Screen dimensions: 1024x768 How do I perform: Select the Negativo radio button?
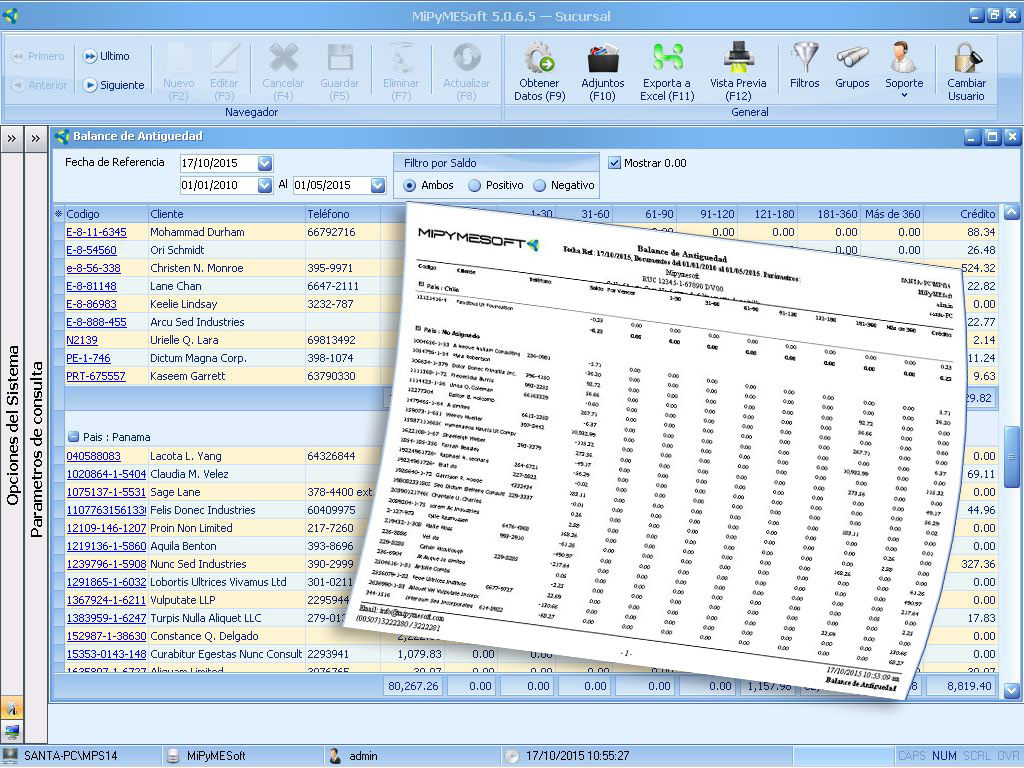pos(539,185)
